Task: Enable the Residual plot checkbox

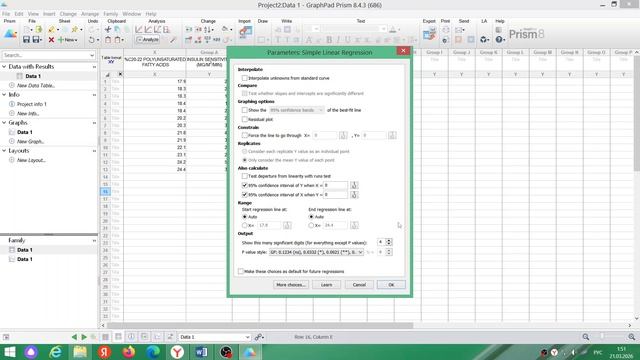Action: (x=244, y=119)
